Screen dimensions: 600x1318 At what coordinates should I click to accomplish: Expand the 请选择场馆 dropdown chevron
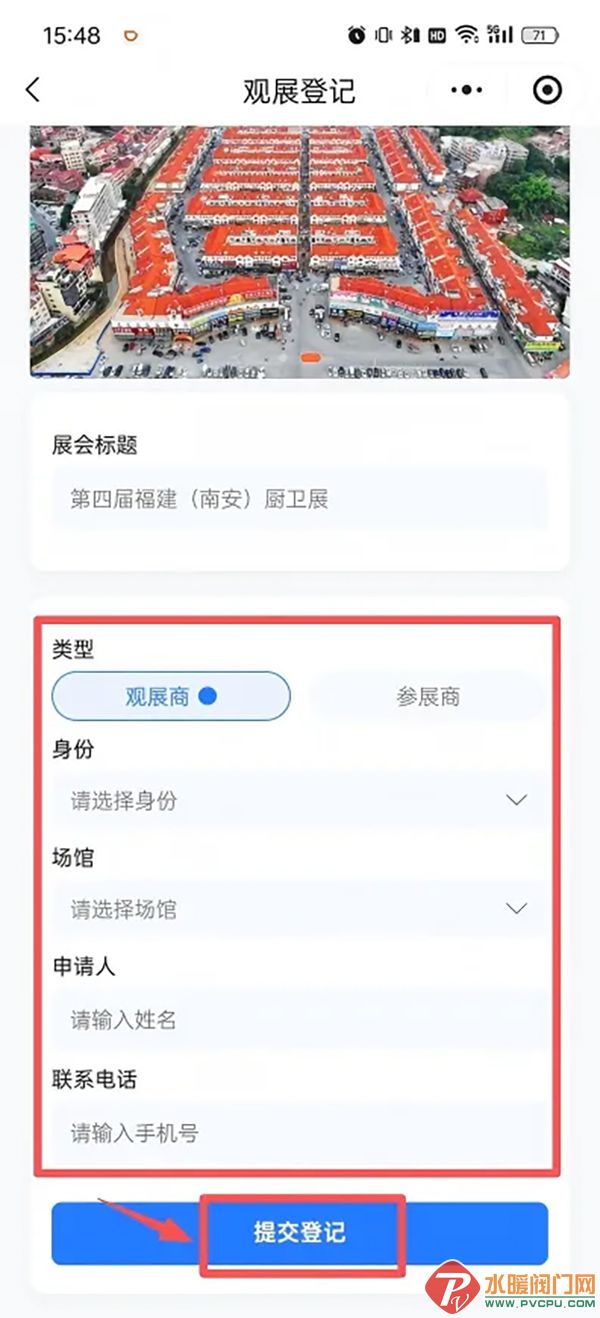tap(516, 909)
